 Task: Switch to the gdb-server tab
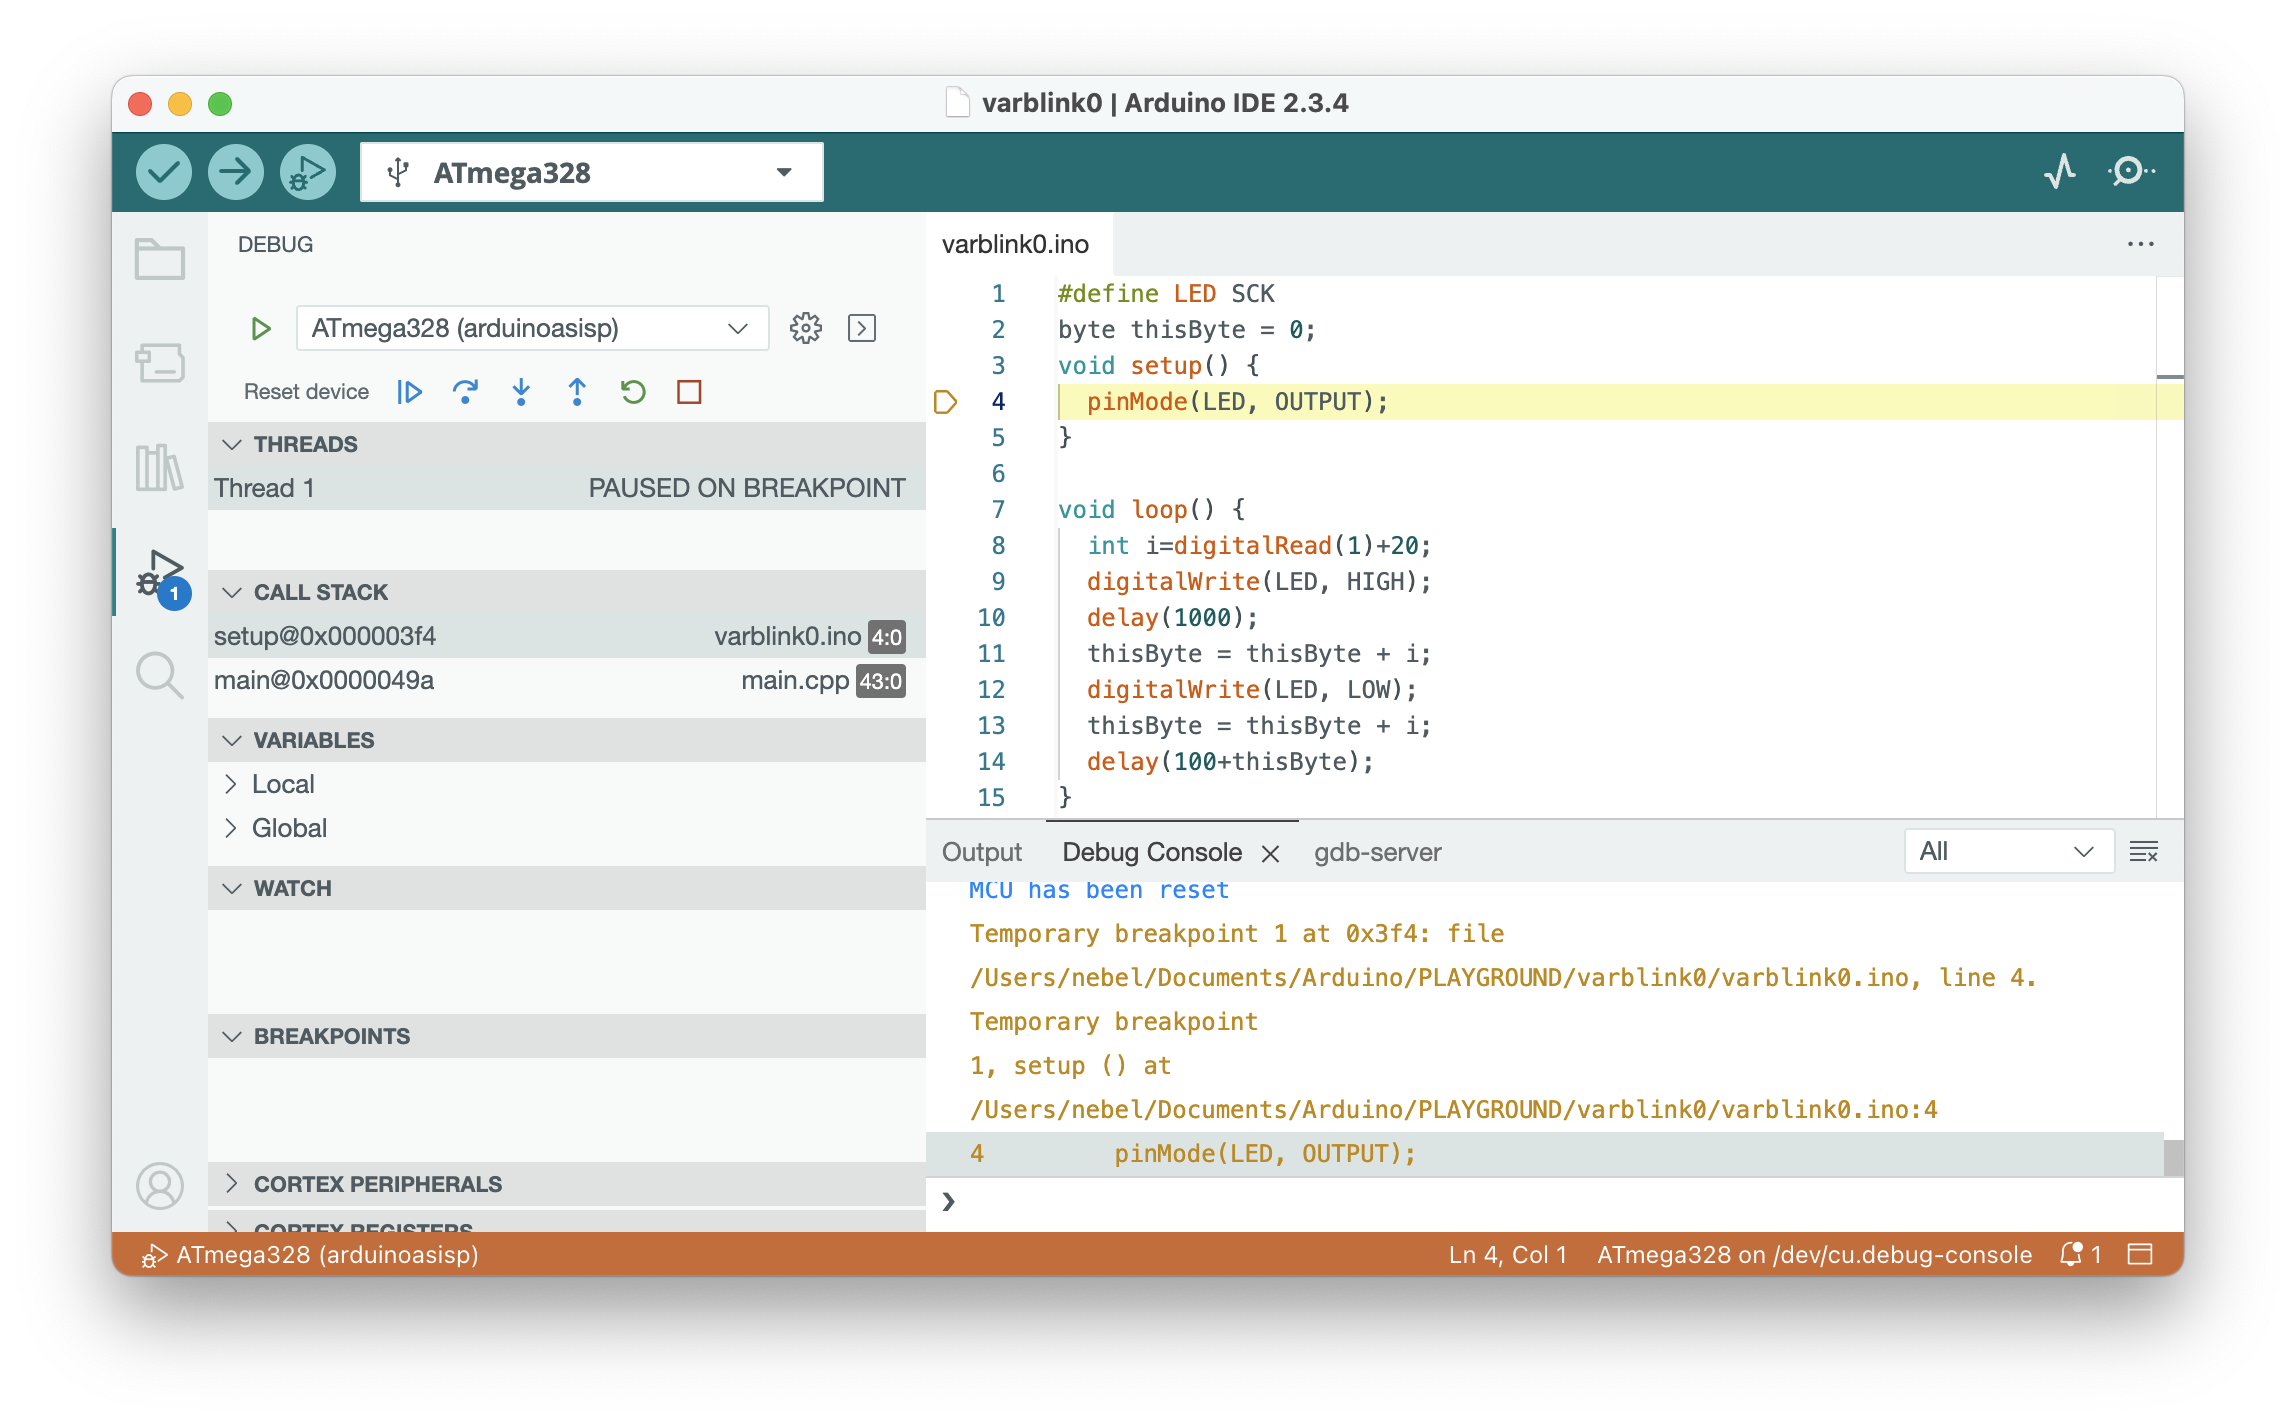pos(1377,852)
